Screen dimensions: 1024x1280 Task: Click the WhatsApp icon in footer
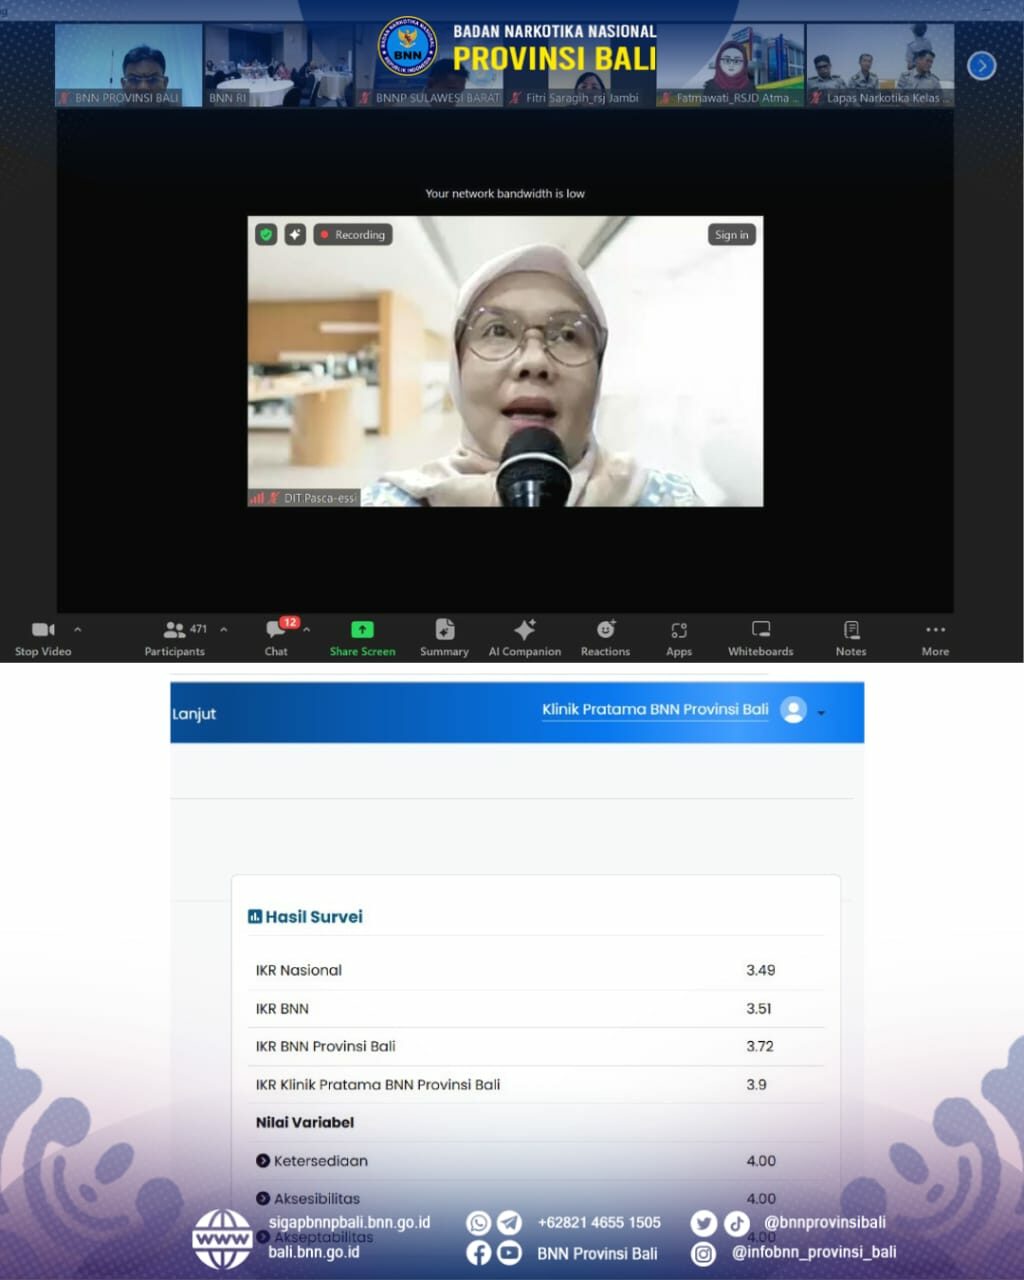click(x=479, y=1223)
